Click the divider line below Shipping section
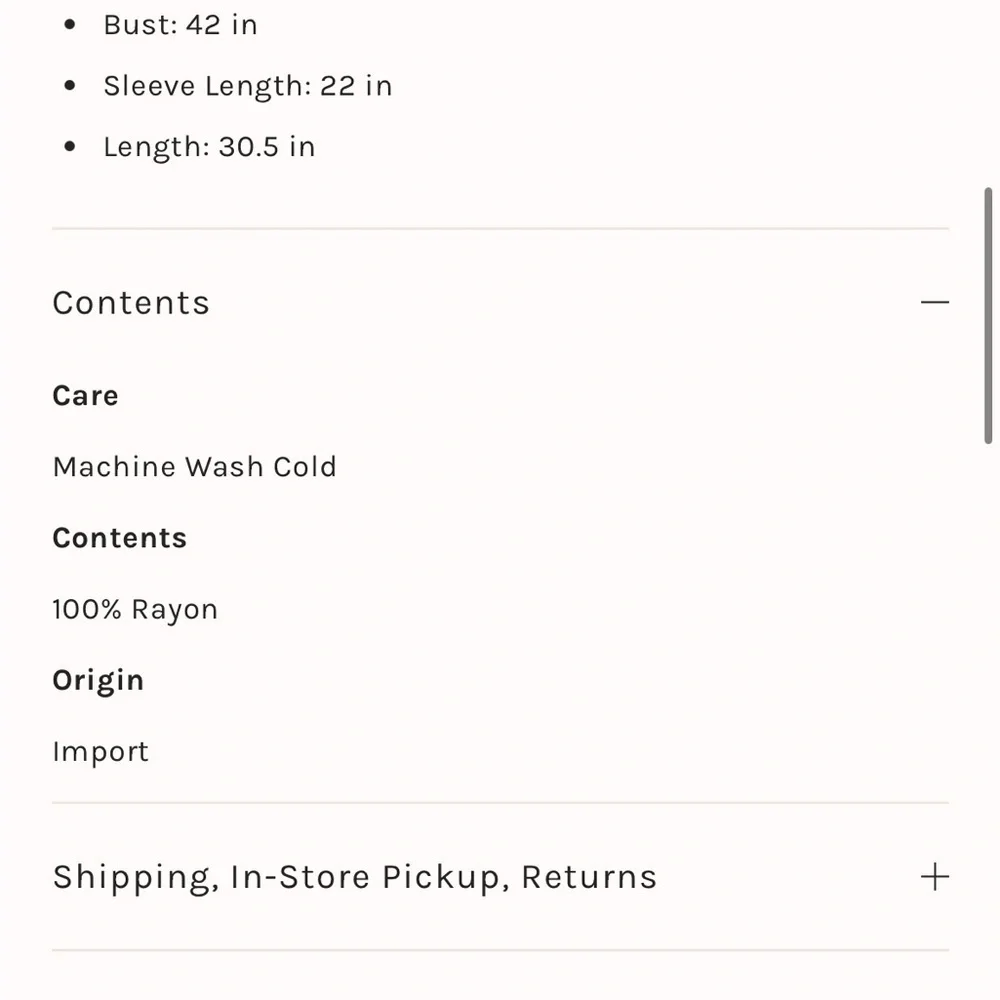The width and height of the screenshot is (1000, 1000). [501, 950]
